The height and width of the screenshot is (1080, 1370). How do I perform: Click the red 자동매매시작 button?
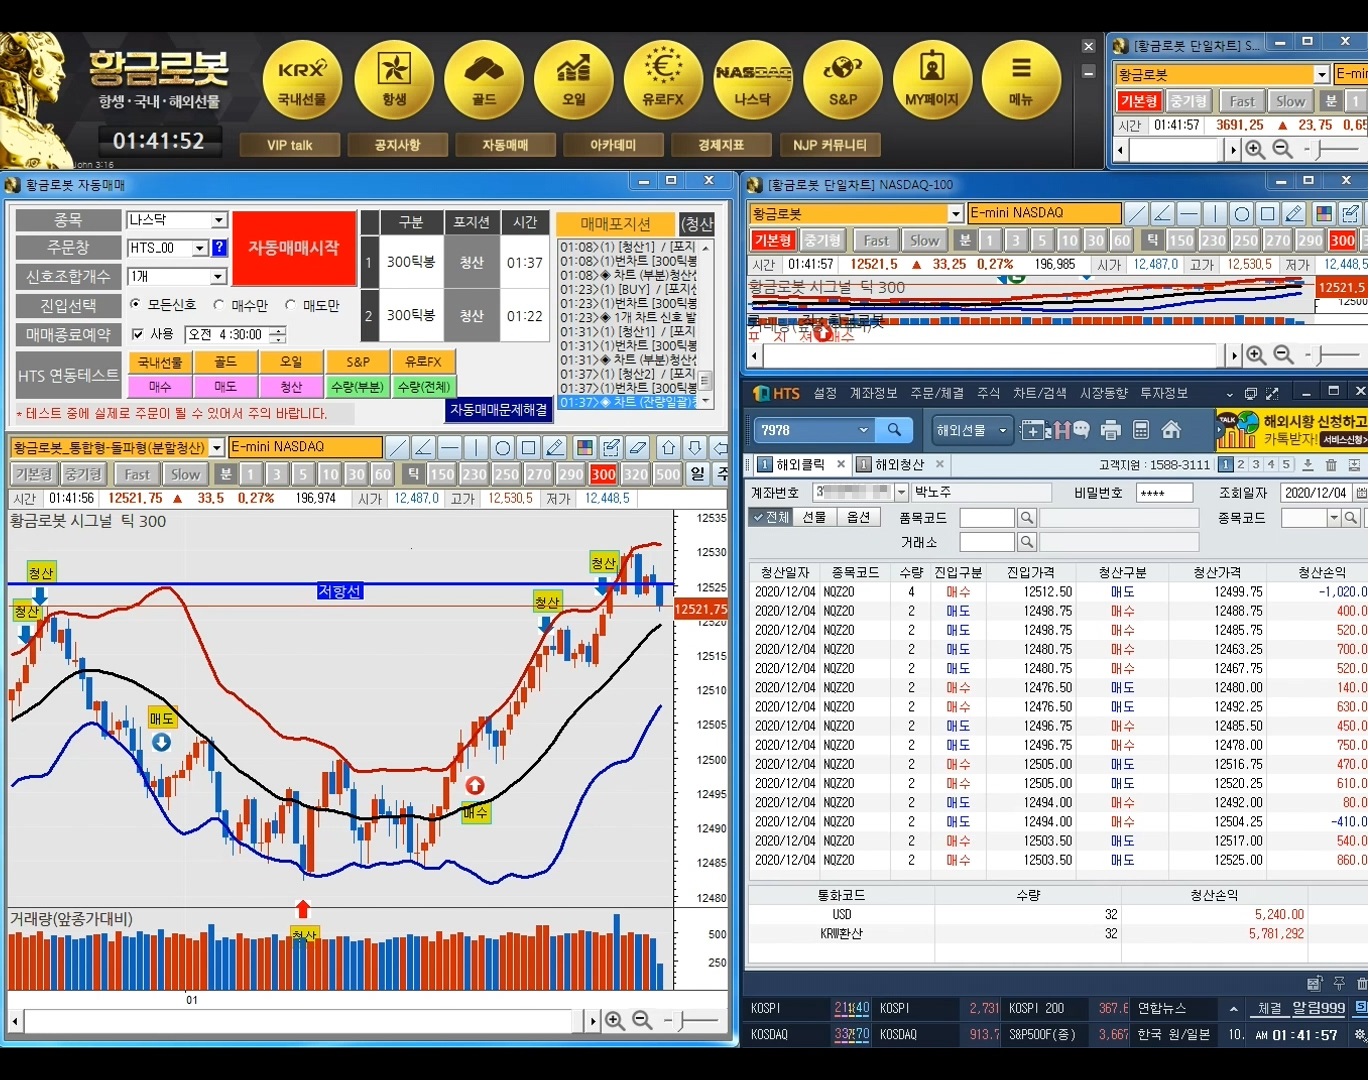(x=294, y=248)
